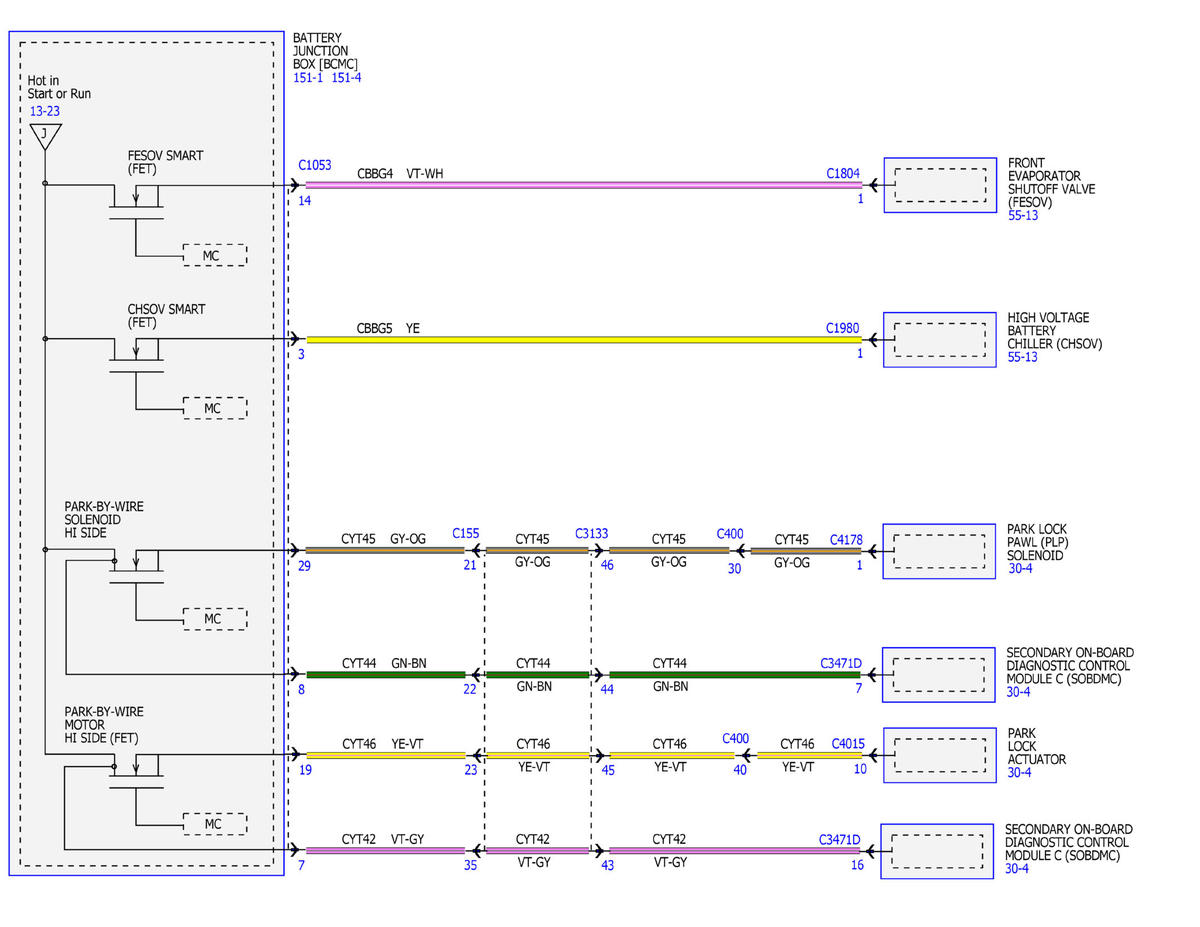Screen dimensions: 1200x927
Task: Click the yellow CBBG5 wire line
Action: (x=584, y=340)
